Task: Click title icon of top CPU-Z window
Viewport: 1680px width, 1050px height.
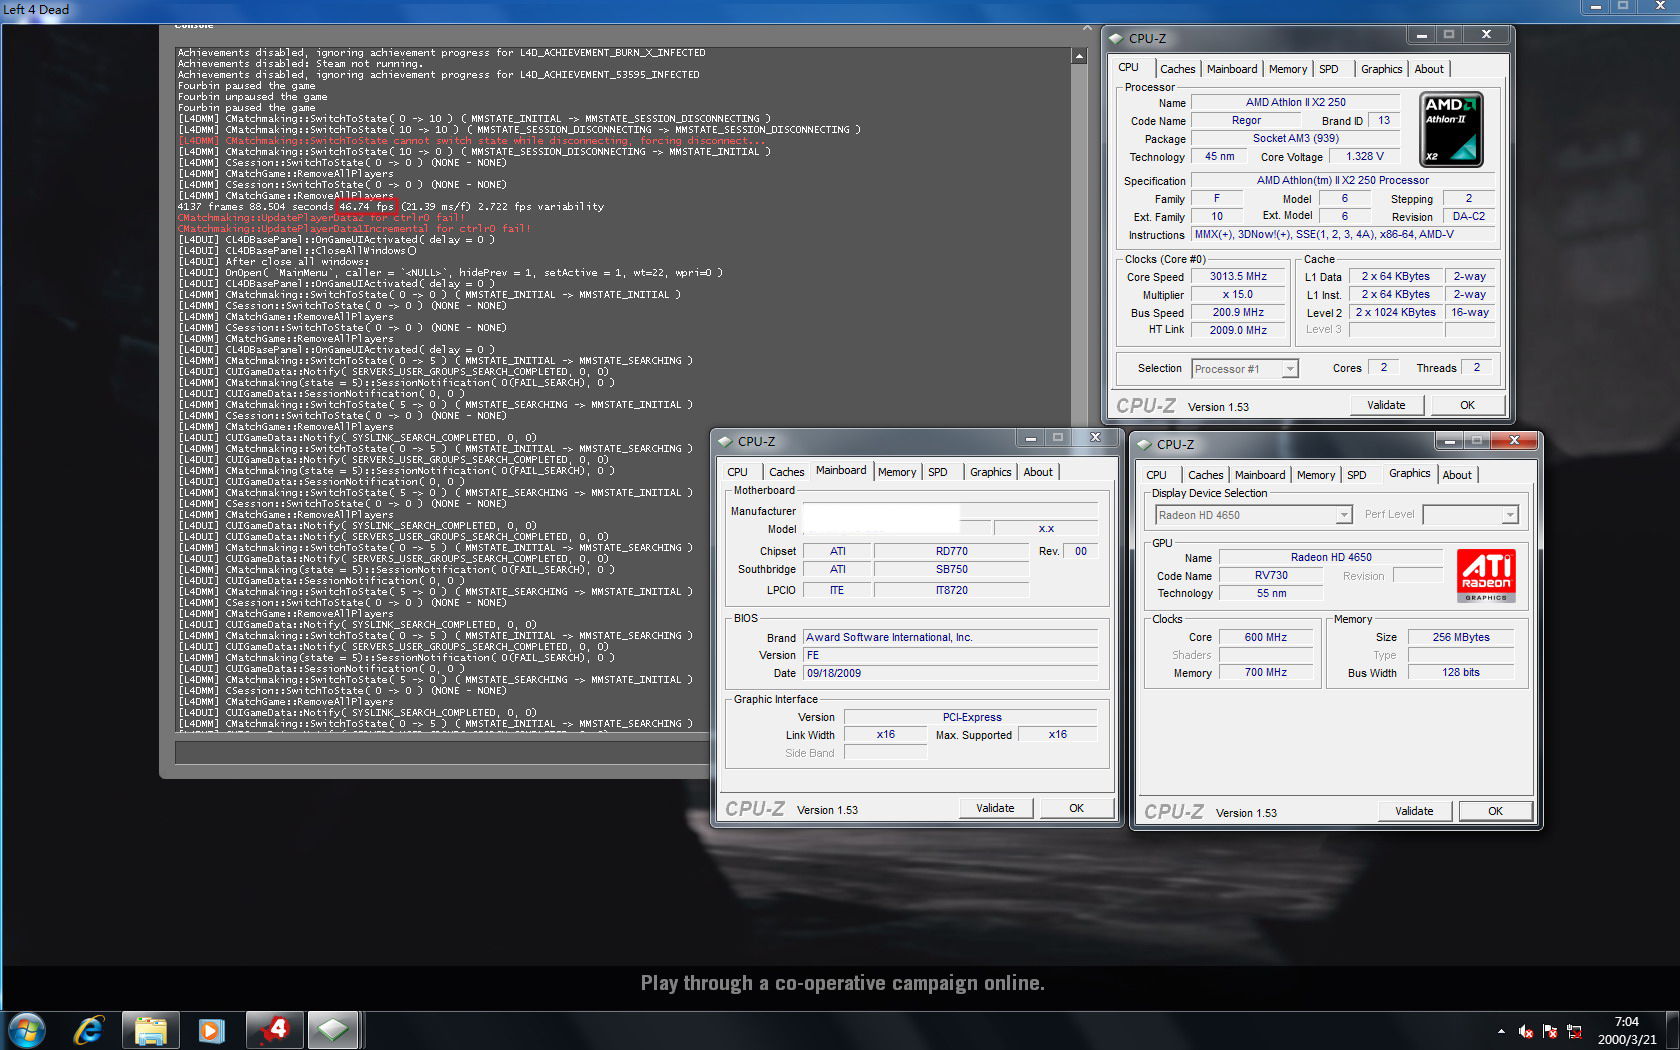Action: click(1116, 39)
